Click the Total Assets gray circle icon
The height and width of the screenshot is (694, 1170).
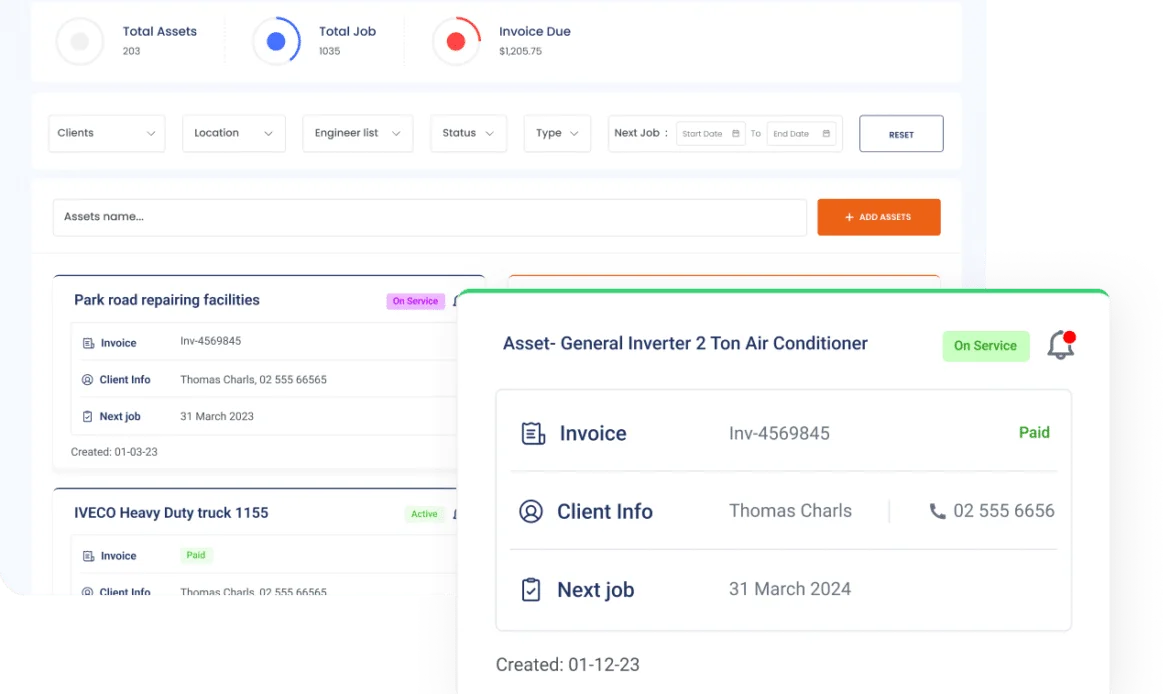tap(80, 41)
